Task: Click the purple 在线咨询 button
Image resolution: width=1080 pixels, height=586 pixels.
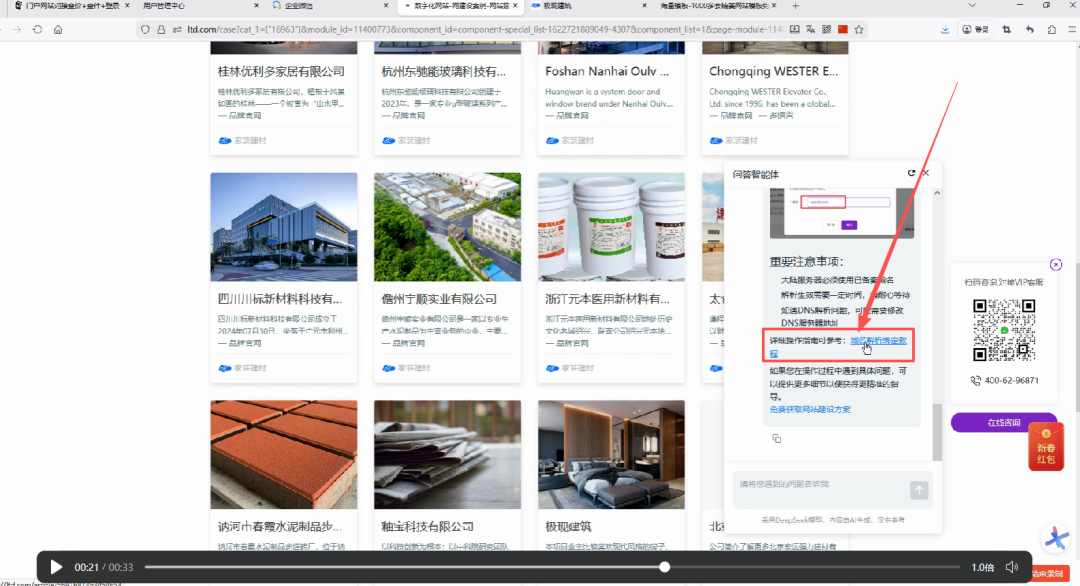Action: click(x=1004, y=423)
